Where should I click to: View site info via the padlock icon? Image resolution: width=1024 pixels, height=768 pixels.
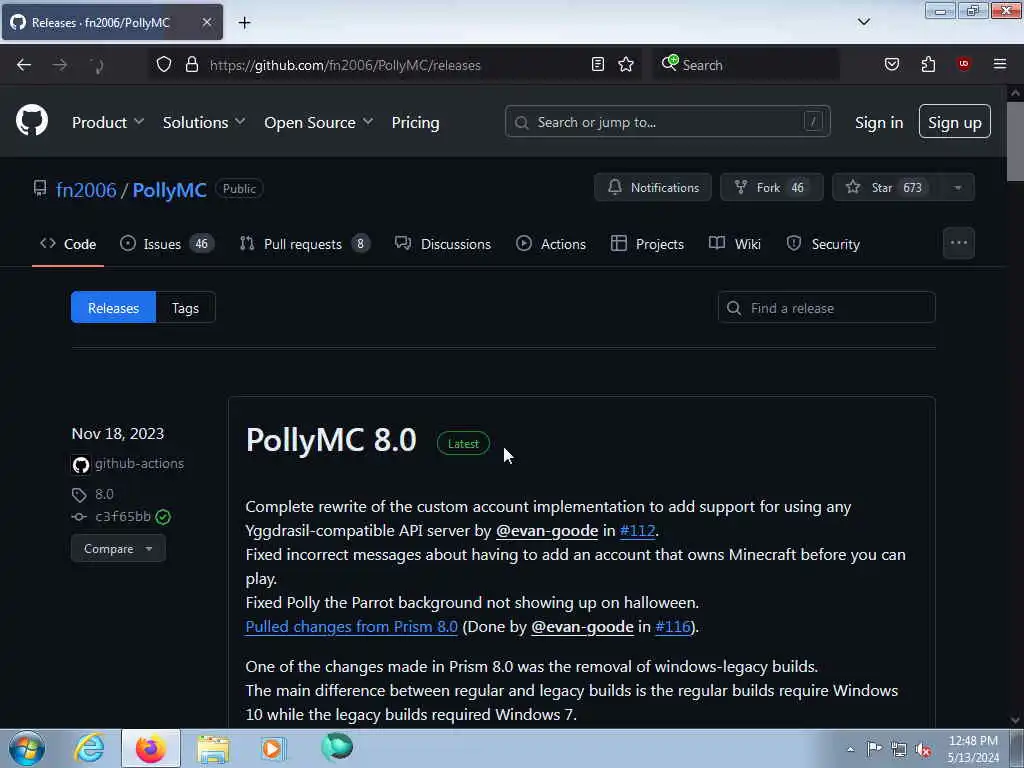coord(191,64)
